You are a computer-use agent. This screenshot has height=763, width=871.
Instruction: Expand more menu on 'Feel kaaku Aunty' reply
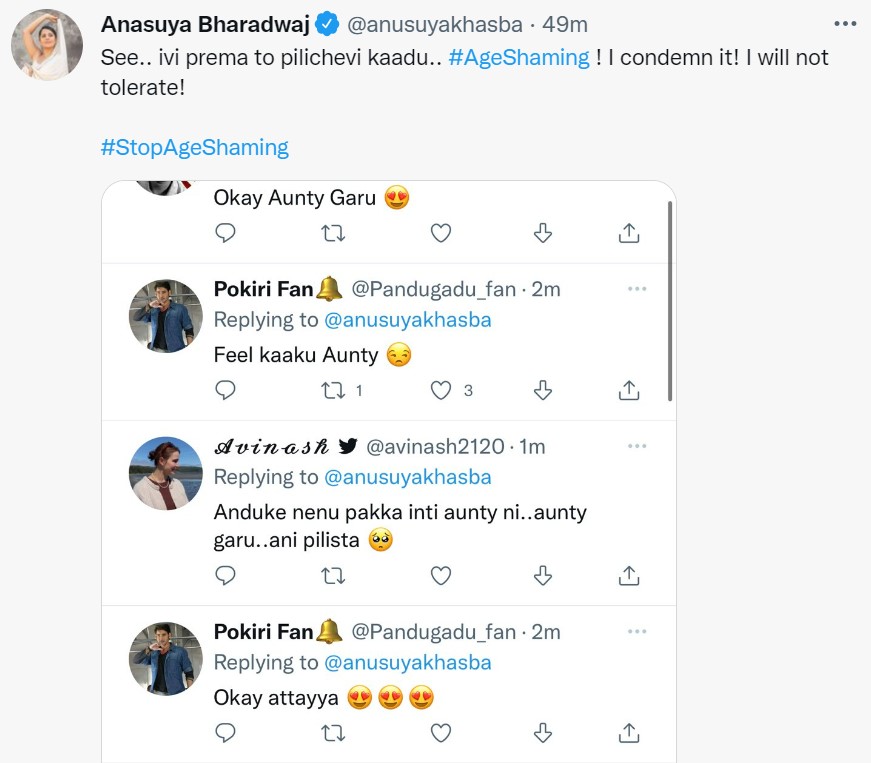(637, 288)
